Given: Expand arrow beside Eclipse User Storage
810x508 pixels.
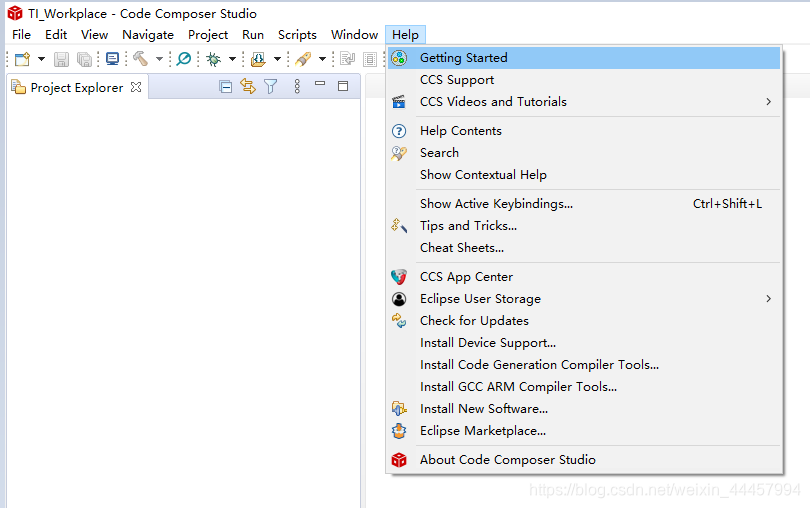Looking at the screenshot, I should pyautogui.click(x=769, y=299).
